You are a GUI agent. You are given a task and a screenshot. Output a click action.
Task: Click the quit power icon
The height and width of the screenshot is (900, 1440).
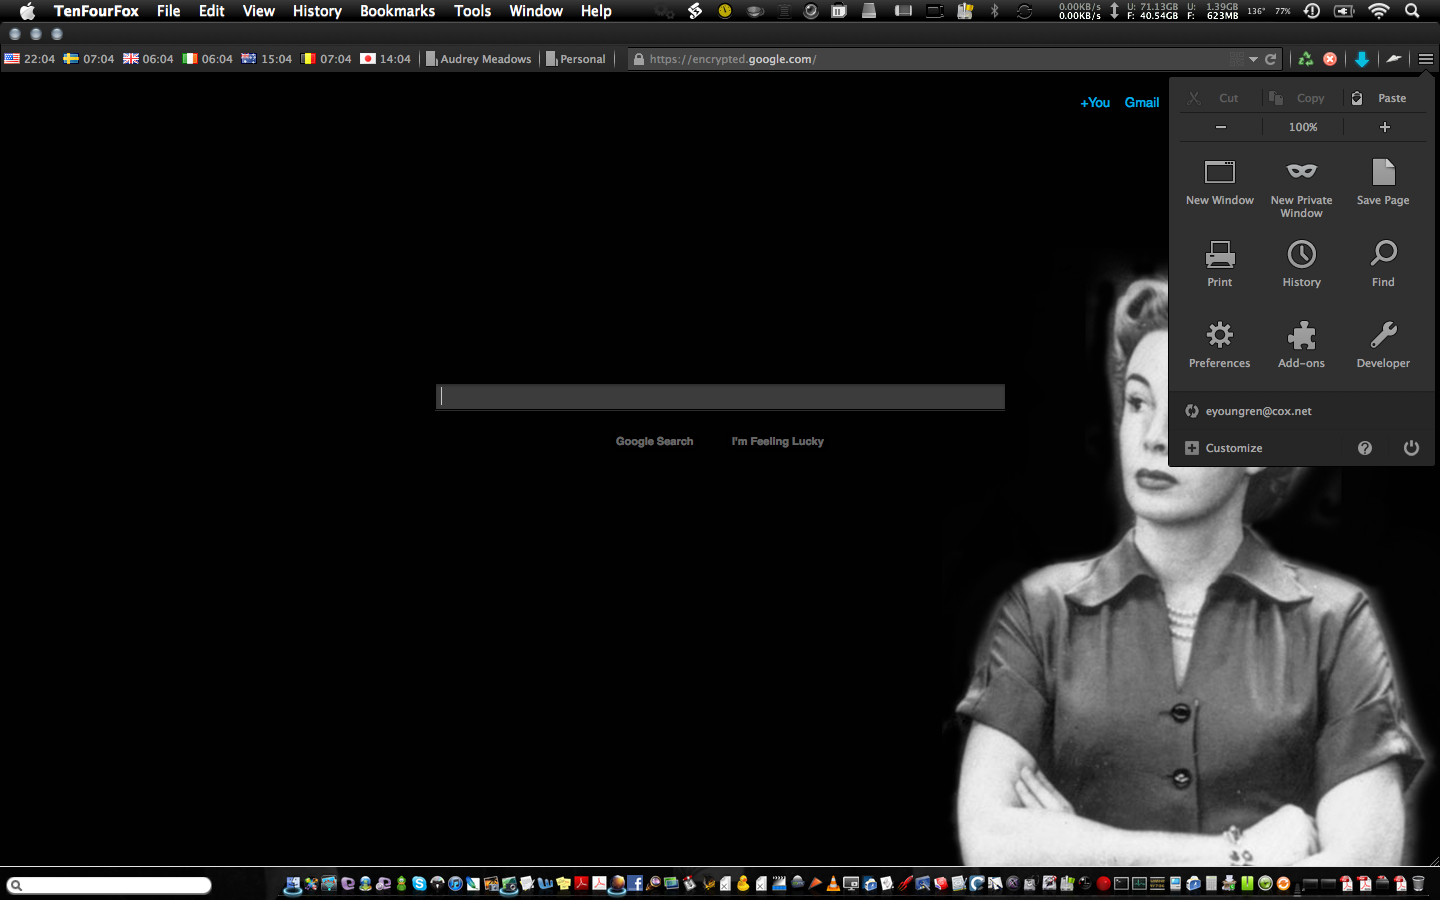1411,448
